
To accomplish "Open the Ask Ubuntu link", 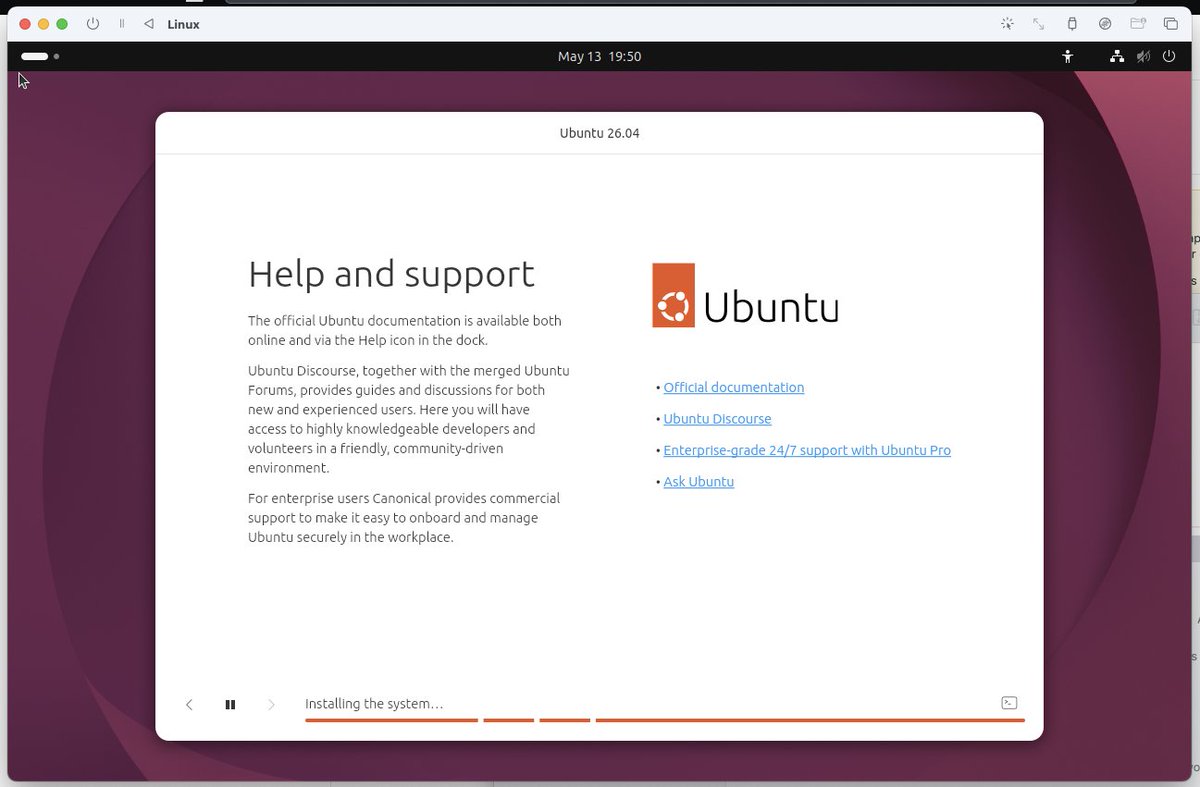I will click(x=698, y=482).
